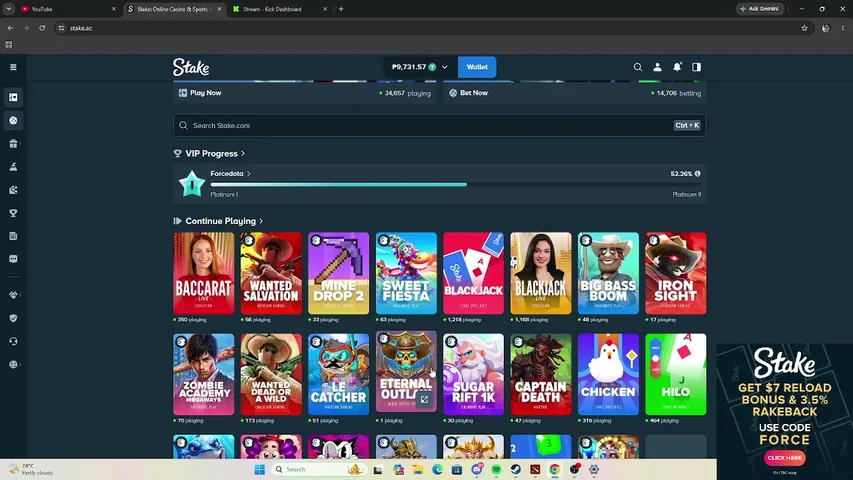Open the Wanted Dead or a Wild game
853x480 pixels.
271,374
